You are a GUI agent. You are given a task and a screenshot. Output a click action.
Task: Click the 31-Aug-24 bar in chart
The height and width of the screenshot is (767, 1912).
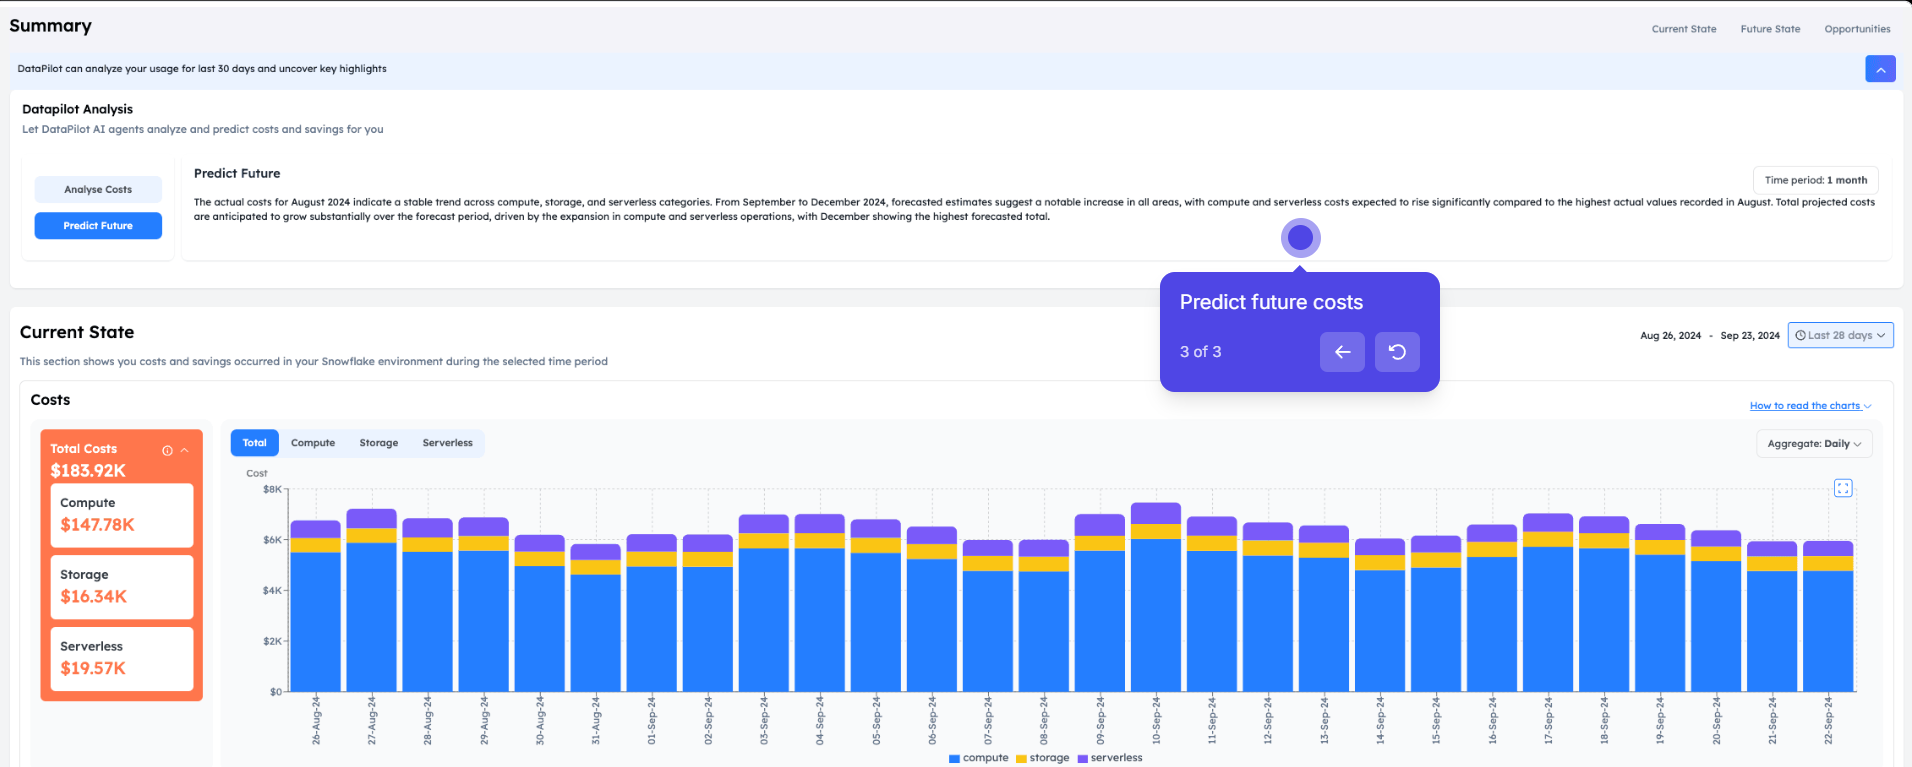596,617
